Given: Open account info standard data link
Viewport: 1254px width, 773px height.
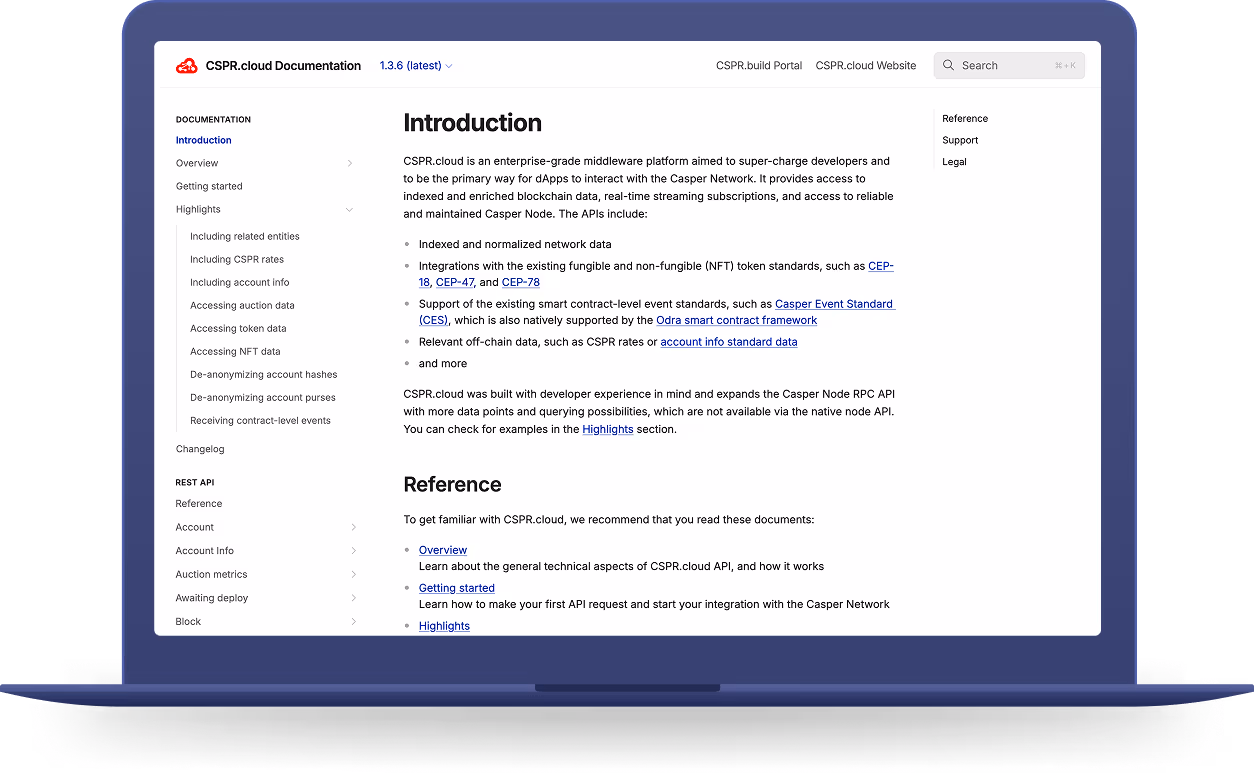Looking at the screenshot, I should (728, 342).
